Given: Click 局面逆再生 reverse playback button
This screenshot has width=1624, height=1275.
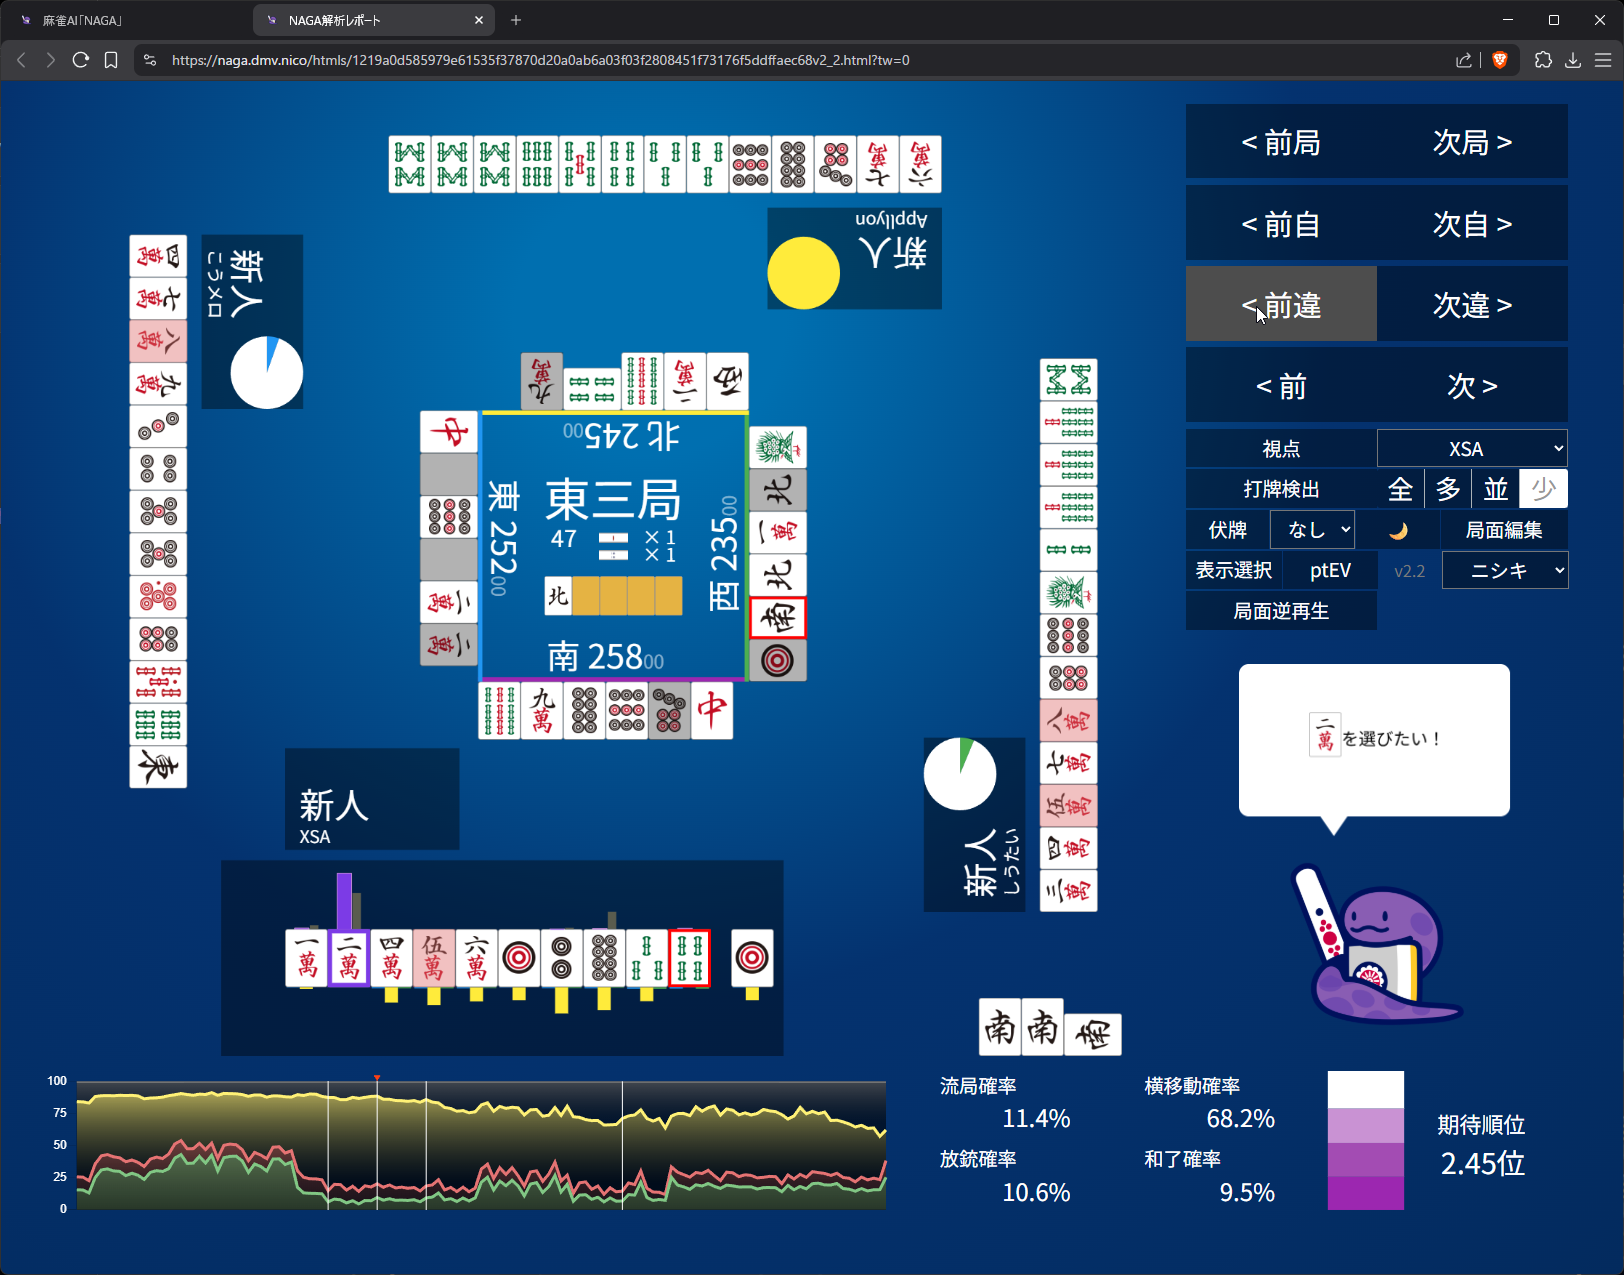Looking at the screenshot, I should pos(1281,611).
